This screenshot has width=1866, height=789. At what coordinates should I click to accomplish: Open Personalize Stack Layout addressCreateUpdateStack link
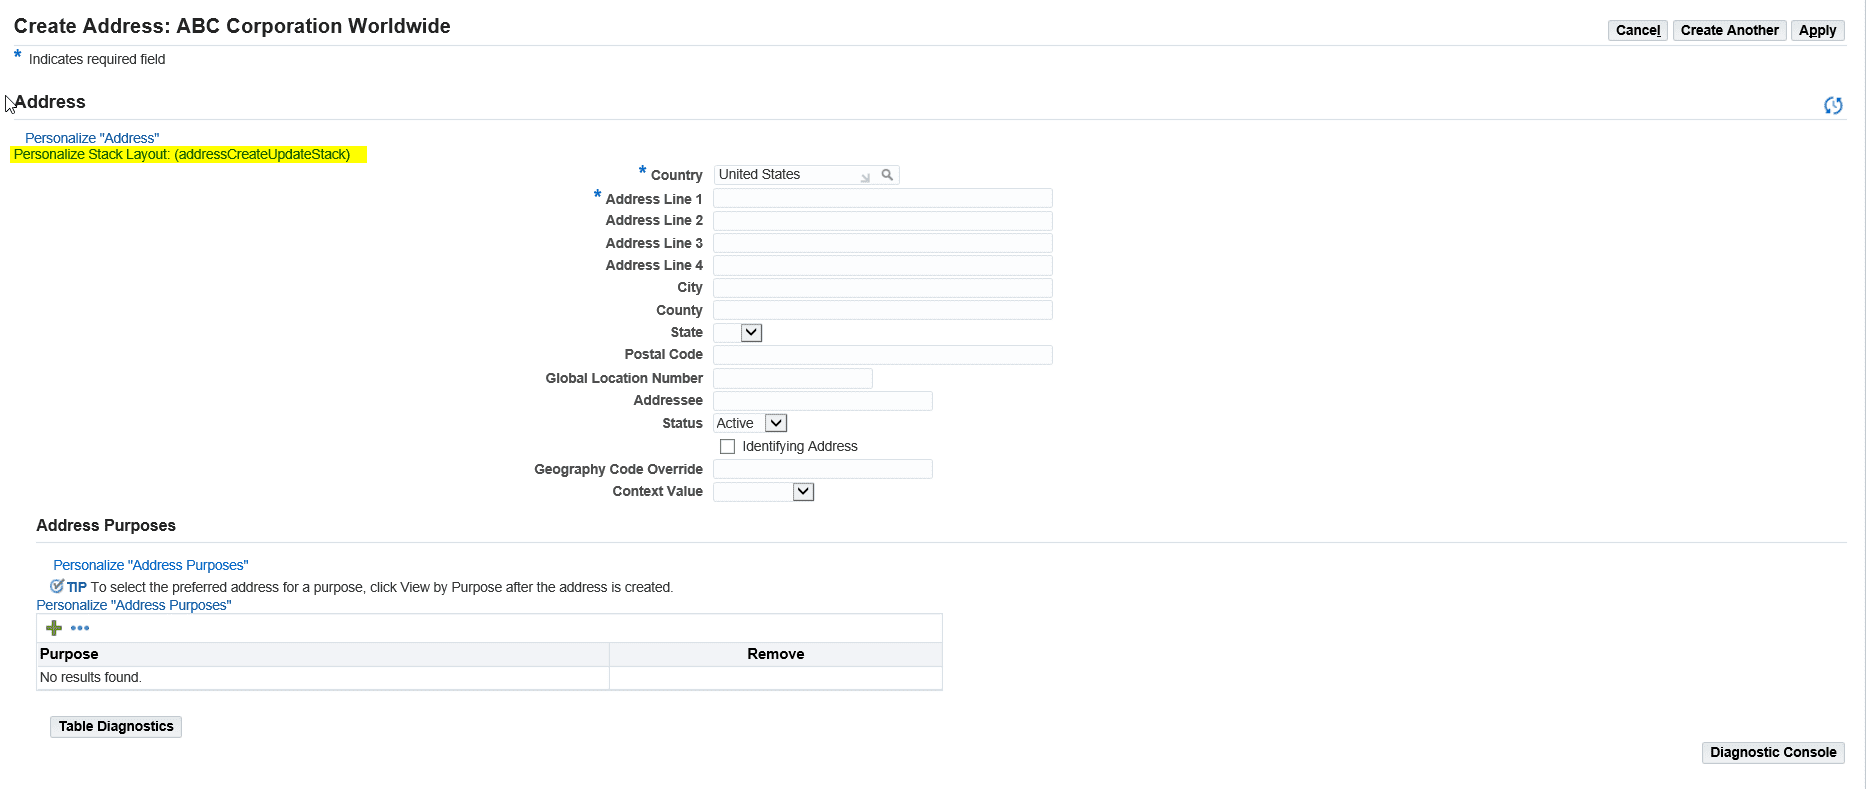tap(182, 154)
